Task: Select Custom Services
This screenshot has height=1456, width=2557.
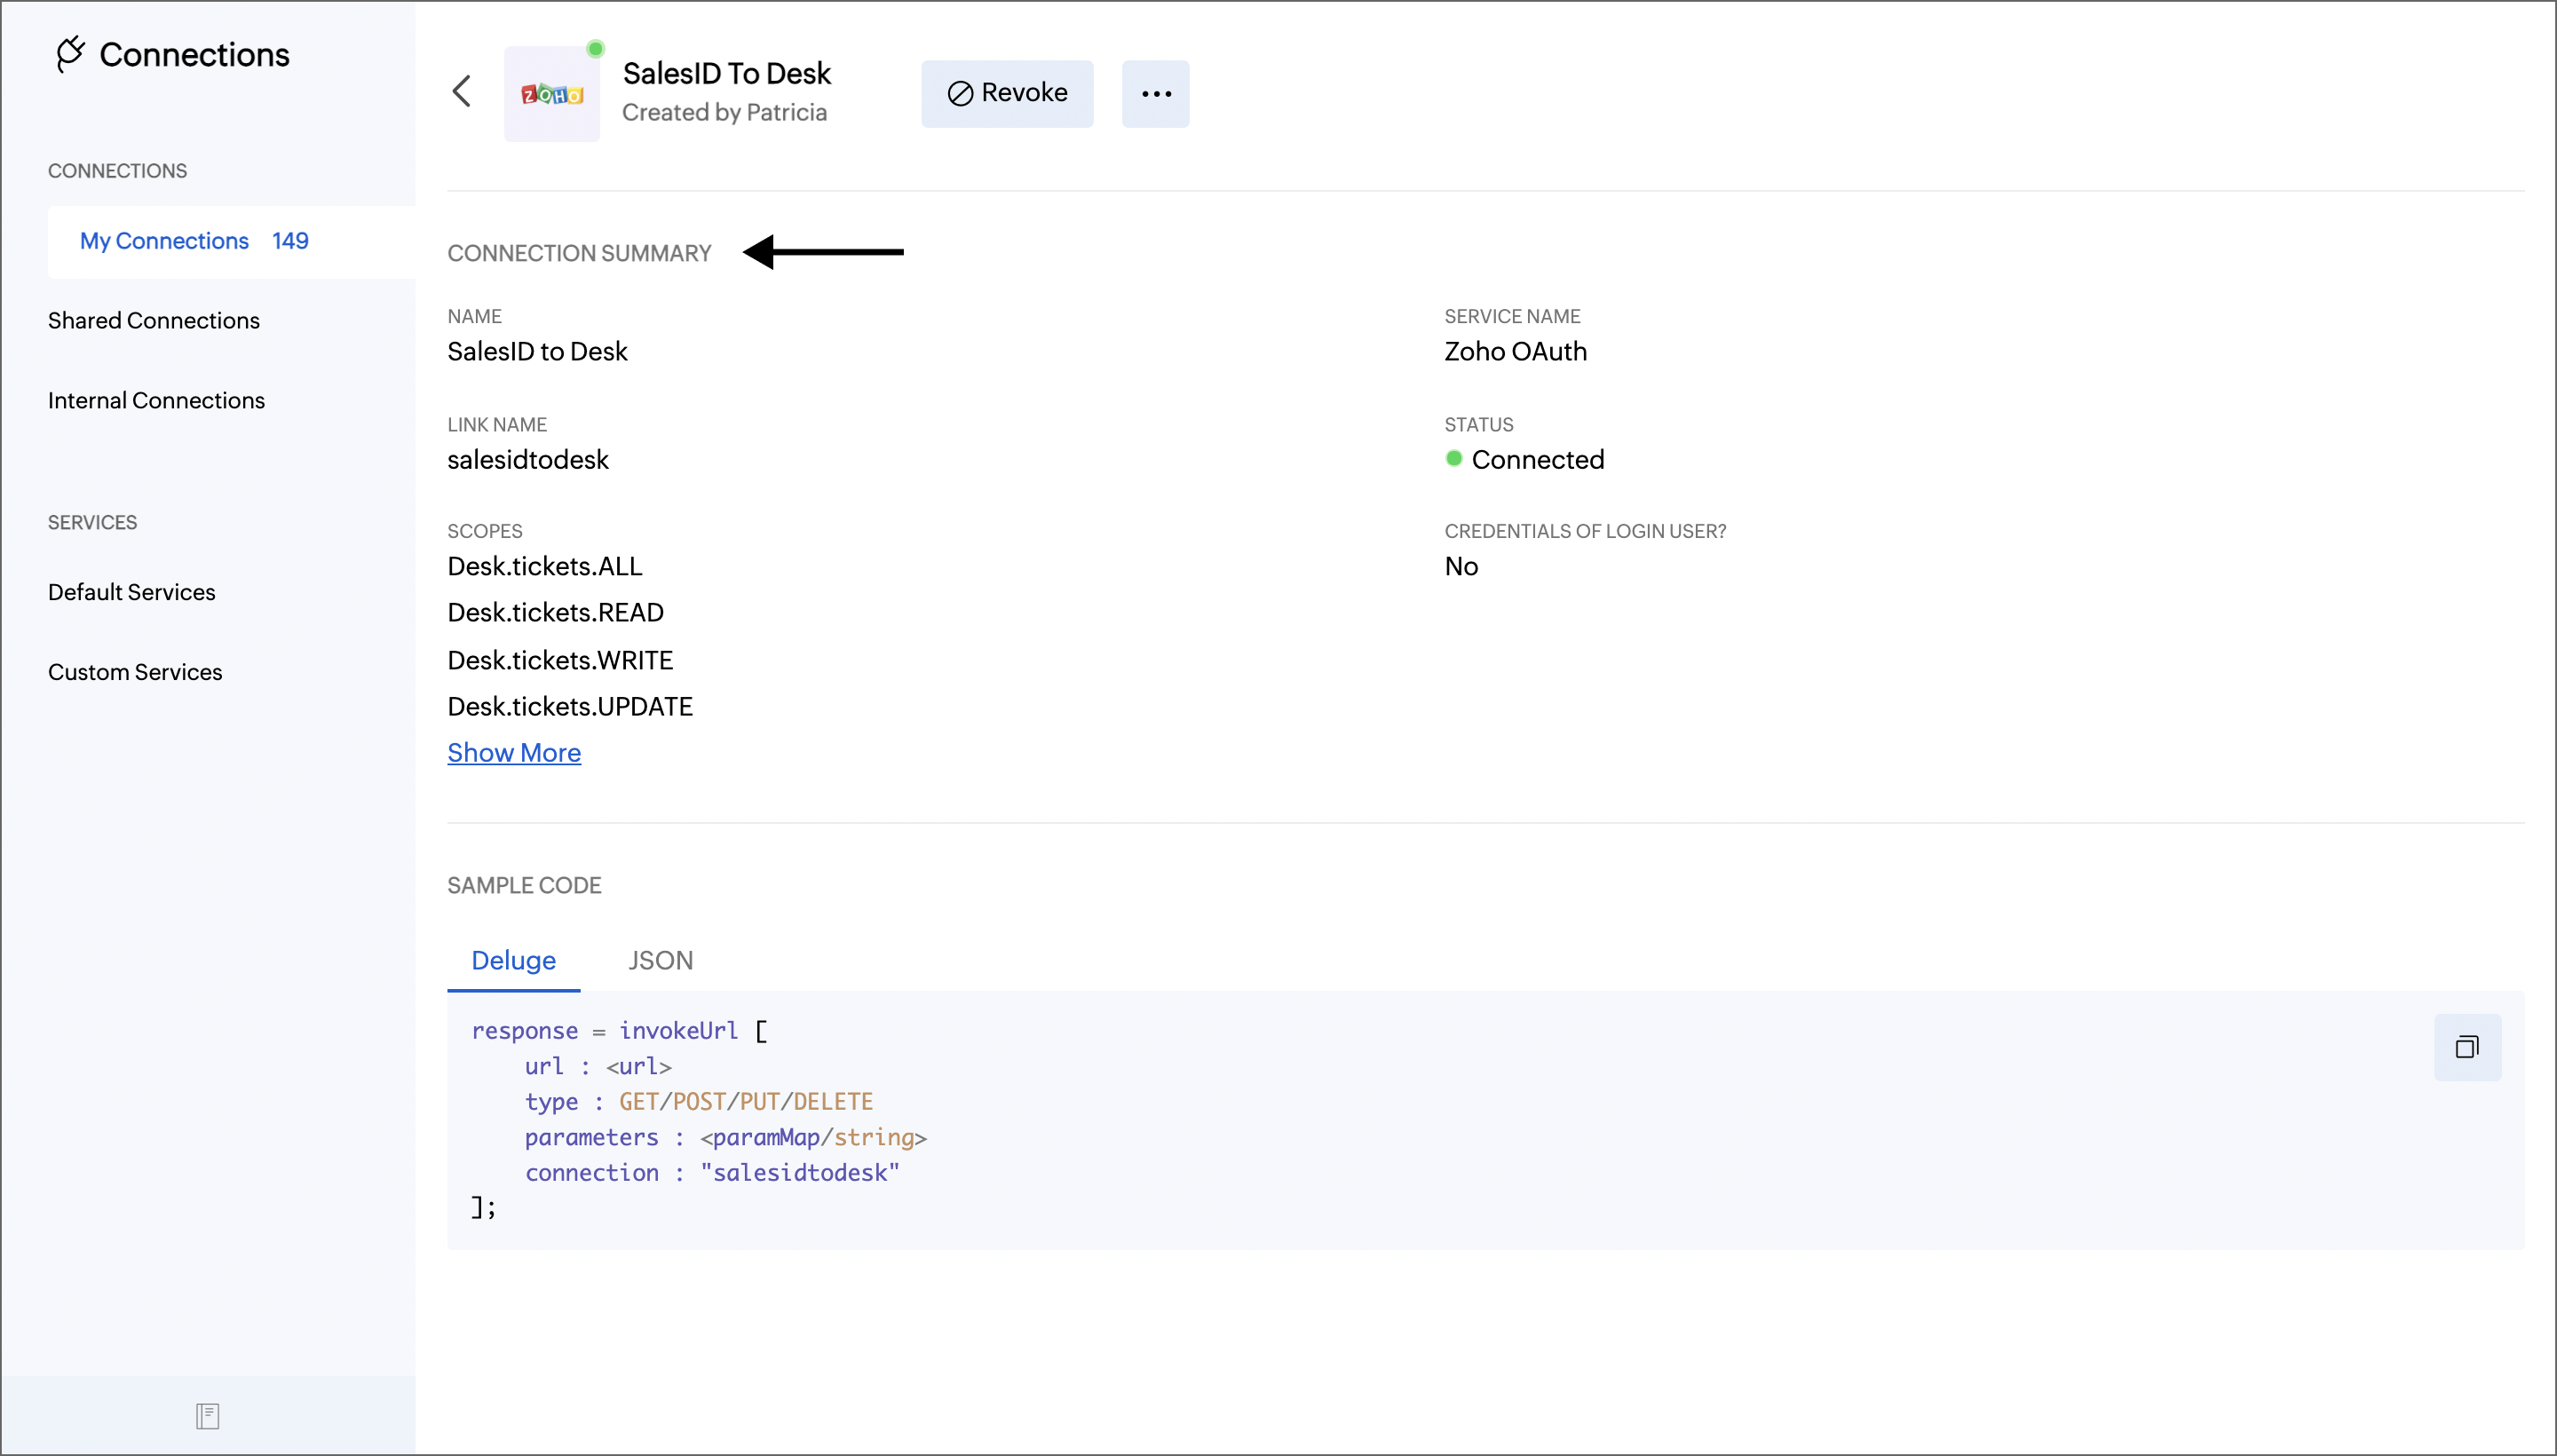Action: (135, 672)
